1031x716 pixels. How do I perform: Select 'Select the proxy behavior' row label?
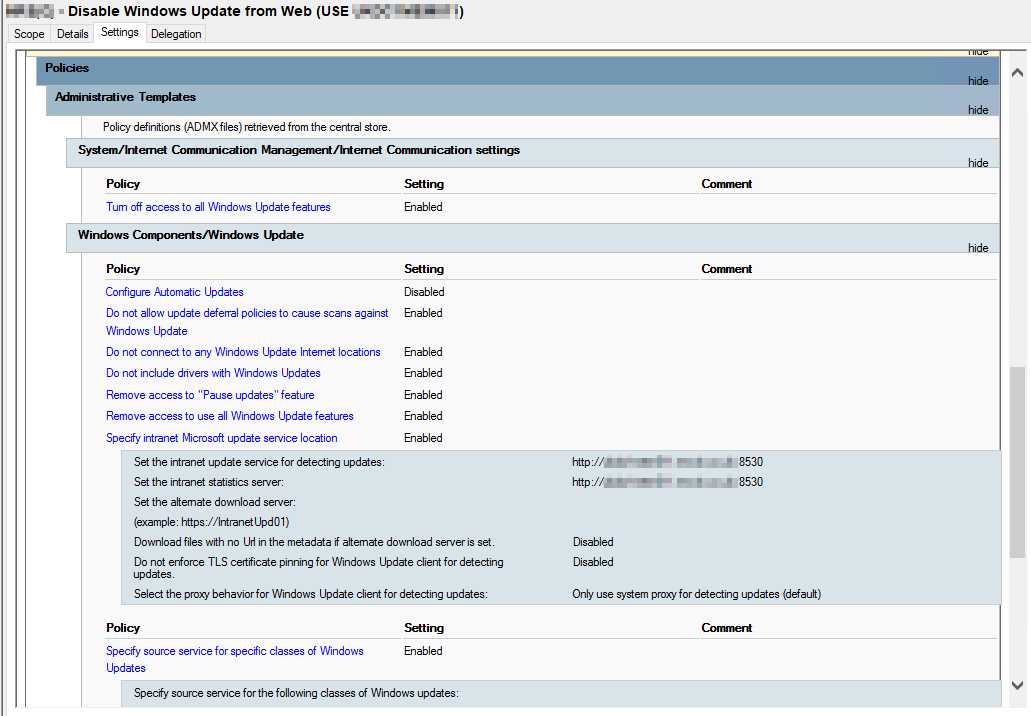tap(311, 594)
